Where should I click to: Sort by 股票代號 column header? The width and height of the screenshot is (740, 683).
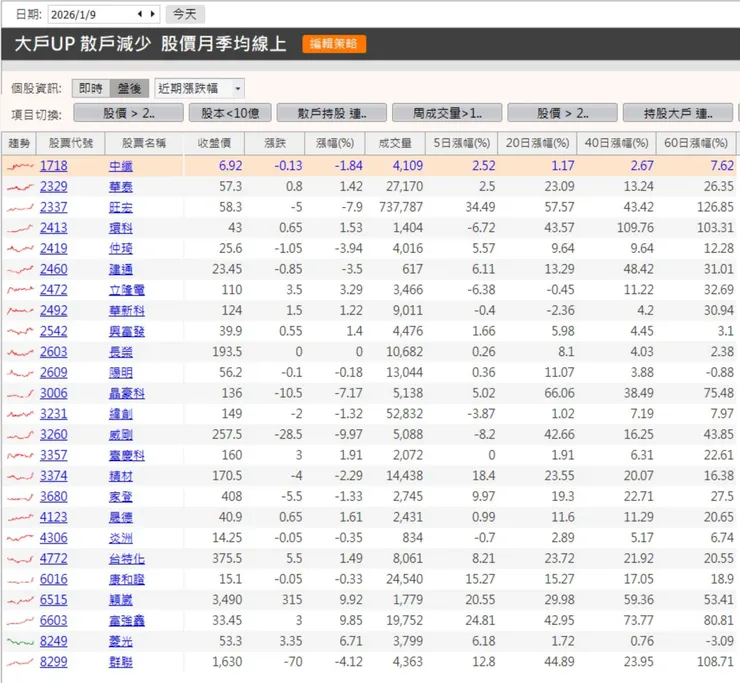70,143
